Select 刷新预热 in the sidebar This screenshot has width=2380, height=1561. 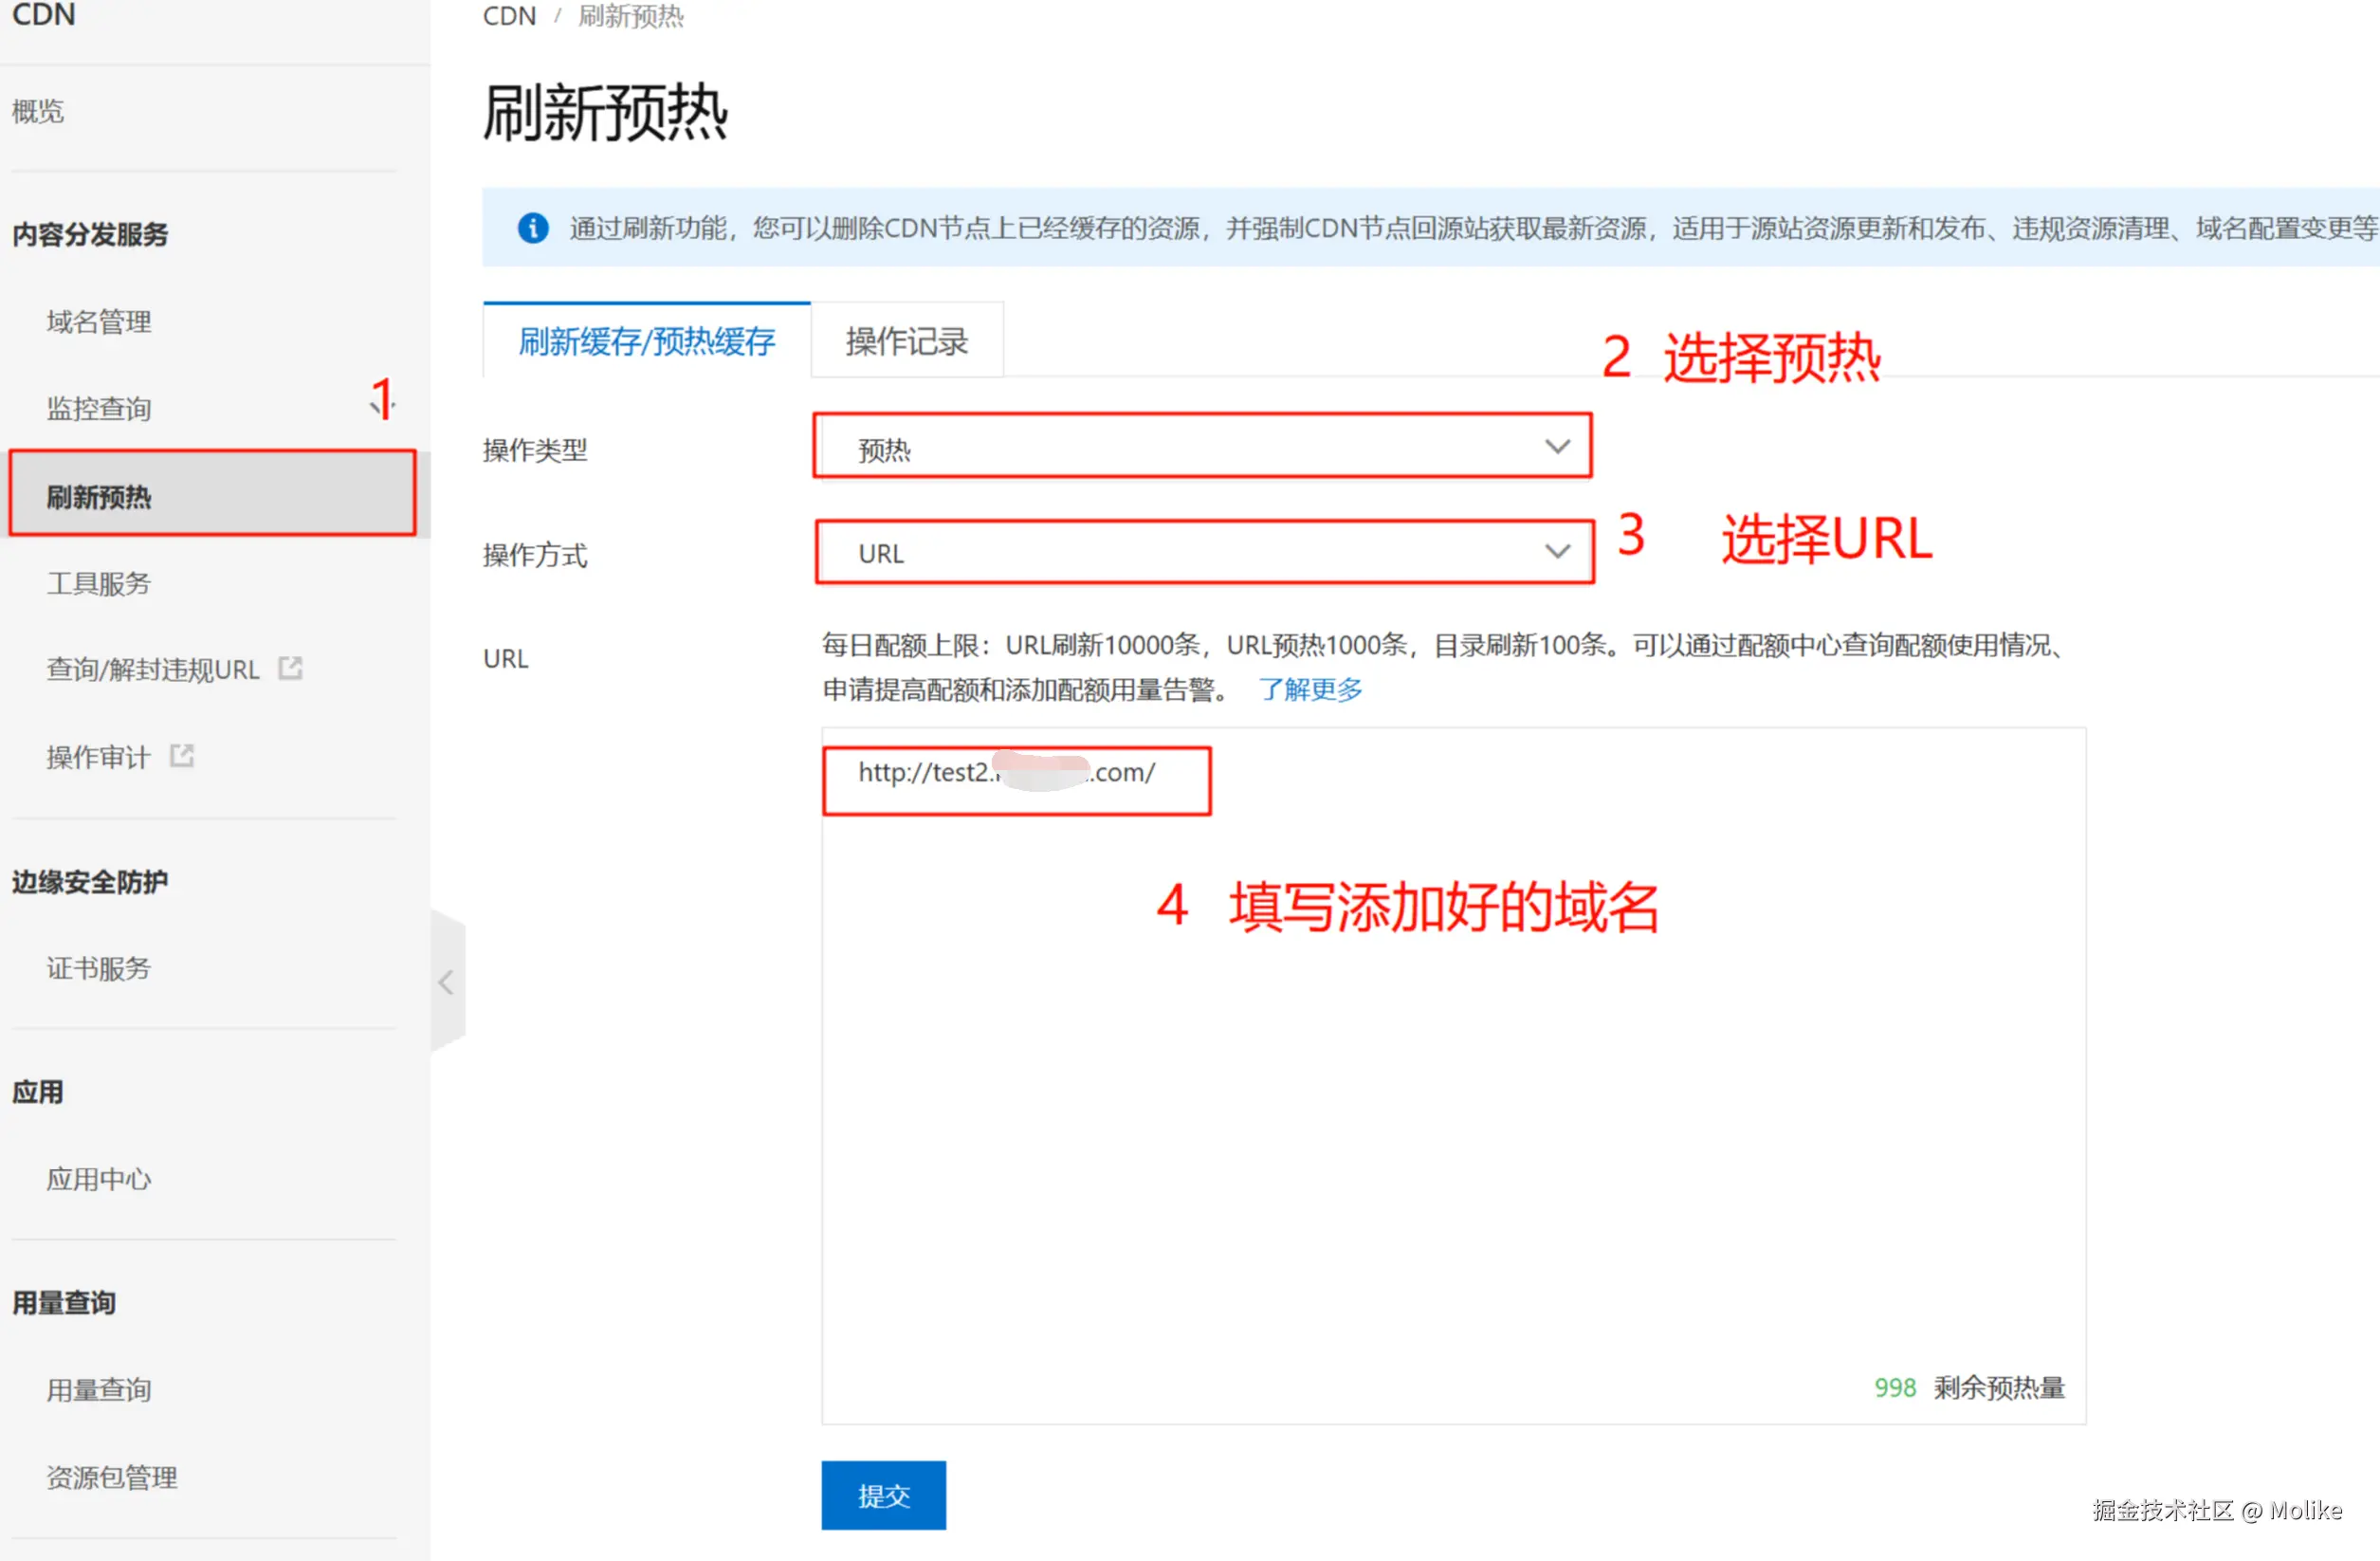99,496
